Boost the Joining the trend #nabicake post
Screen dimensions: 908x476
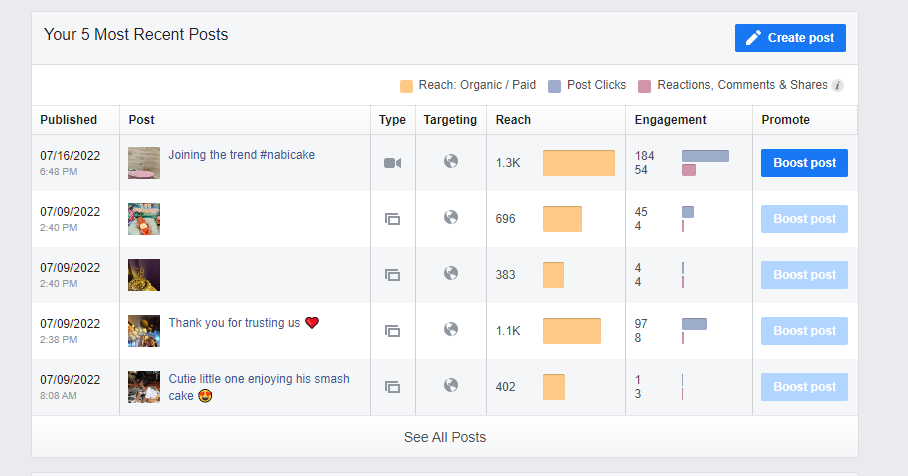804,163
